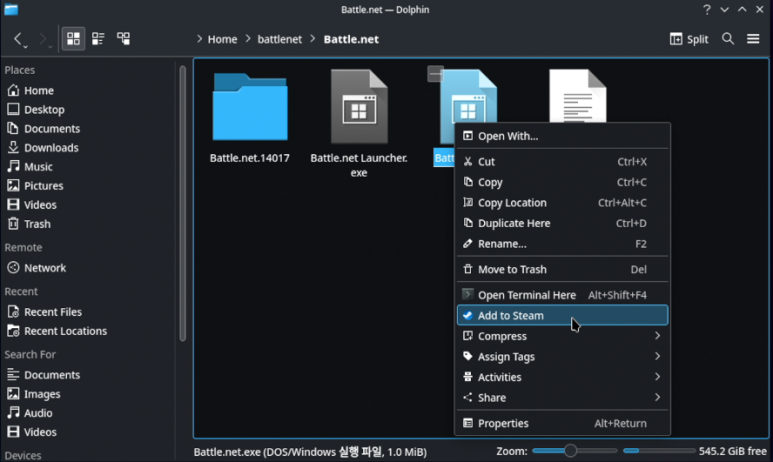Open the Dolphin help question mark
This screenshot has width=773, height=462.
click(706, 9)
